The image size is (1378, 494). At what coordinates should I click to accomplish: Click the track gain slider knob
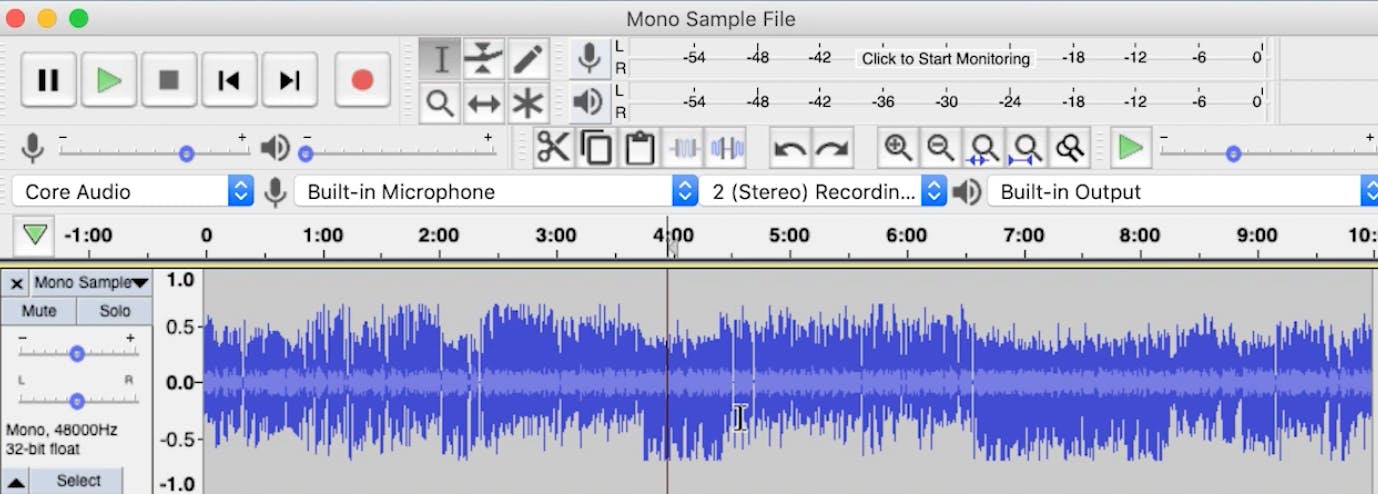tap(77, 353)
